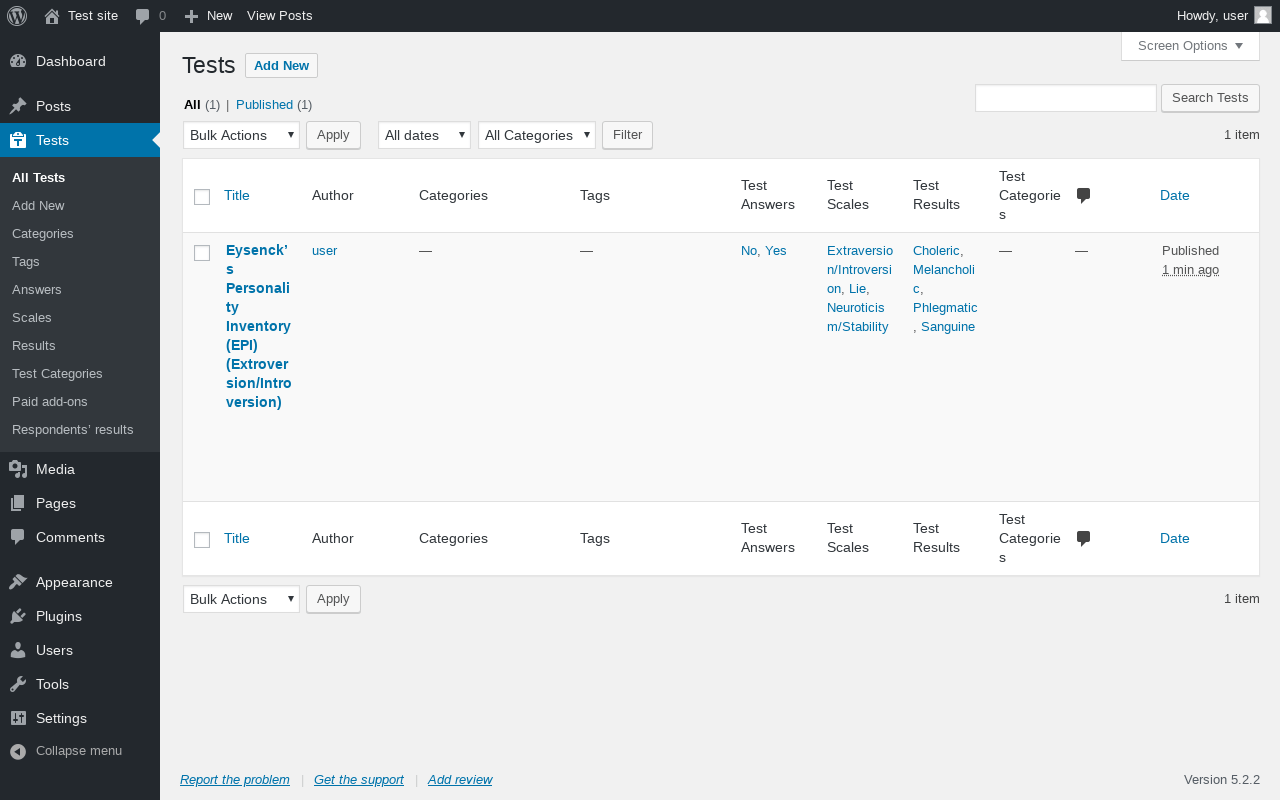This screenshot has width=1280, height=800.
Task: Open Paid add-ons submenu item
Action: click(x=50, y=401)
